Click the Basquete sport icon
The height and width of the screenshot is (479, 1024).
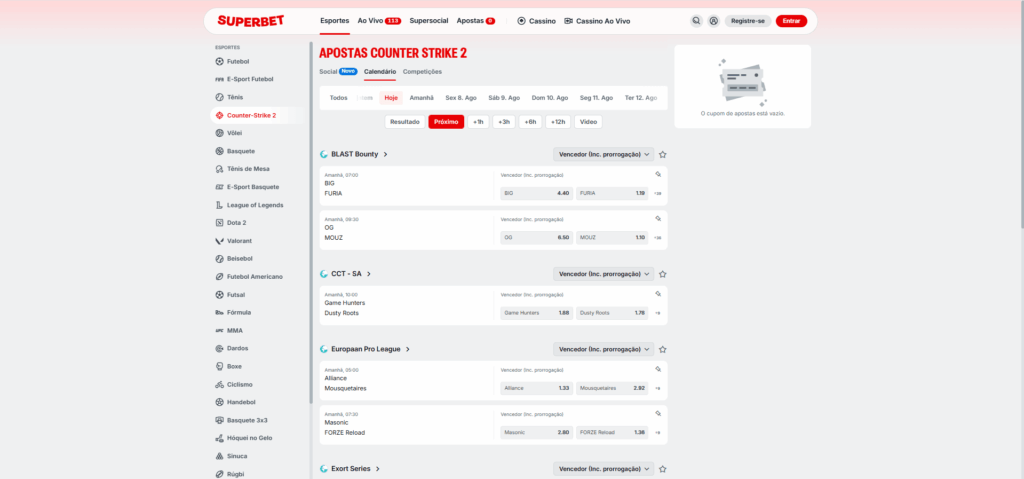click(219, 151)
